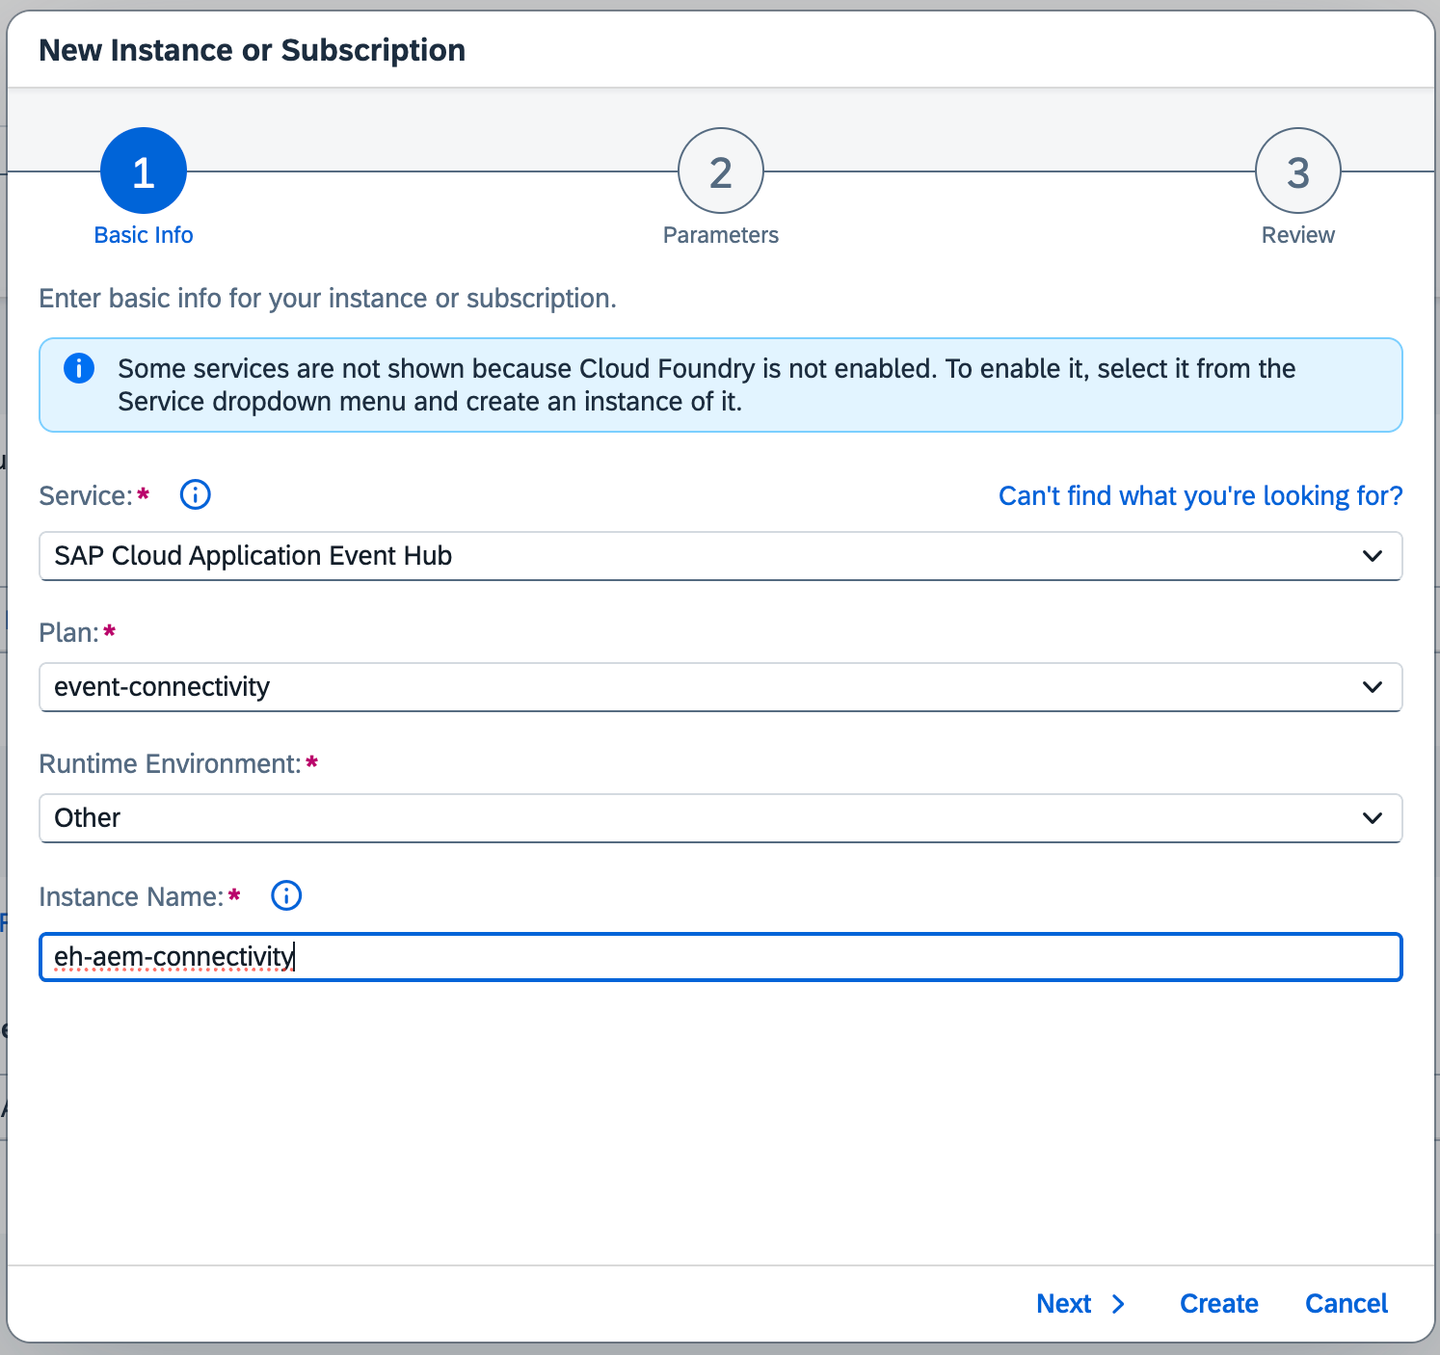This screenshot has width=1440, height=1355.
Task: Expand the Runtime Environment dropdown arrow
Action: (1372, 818)
